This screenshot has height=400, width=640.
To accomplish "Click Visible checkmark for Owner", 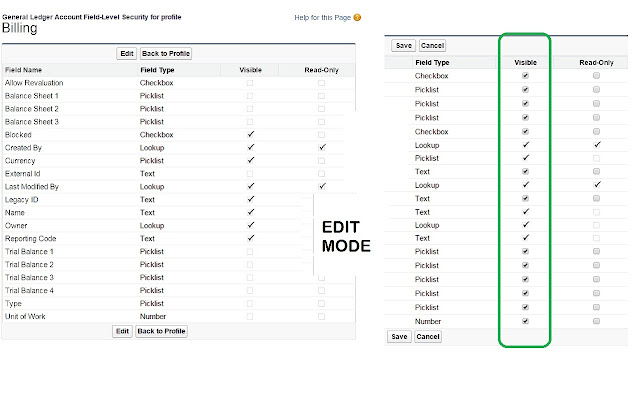I will click(x=251, y=225).
